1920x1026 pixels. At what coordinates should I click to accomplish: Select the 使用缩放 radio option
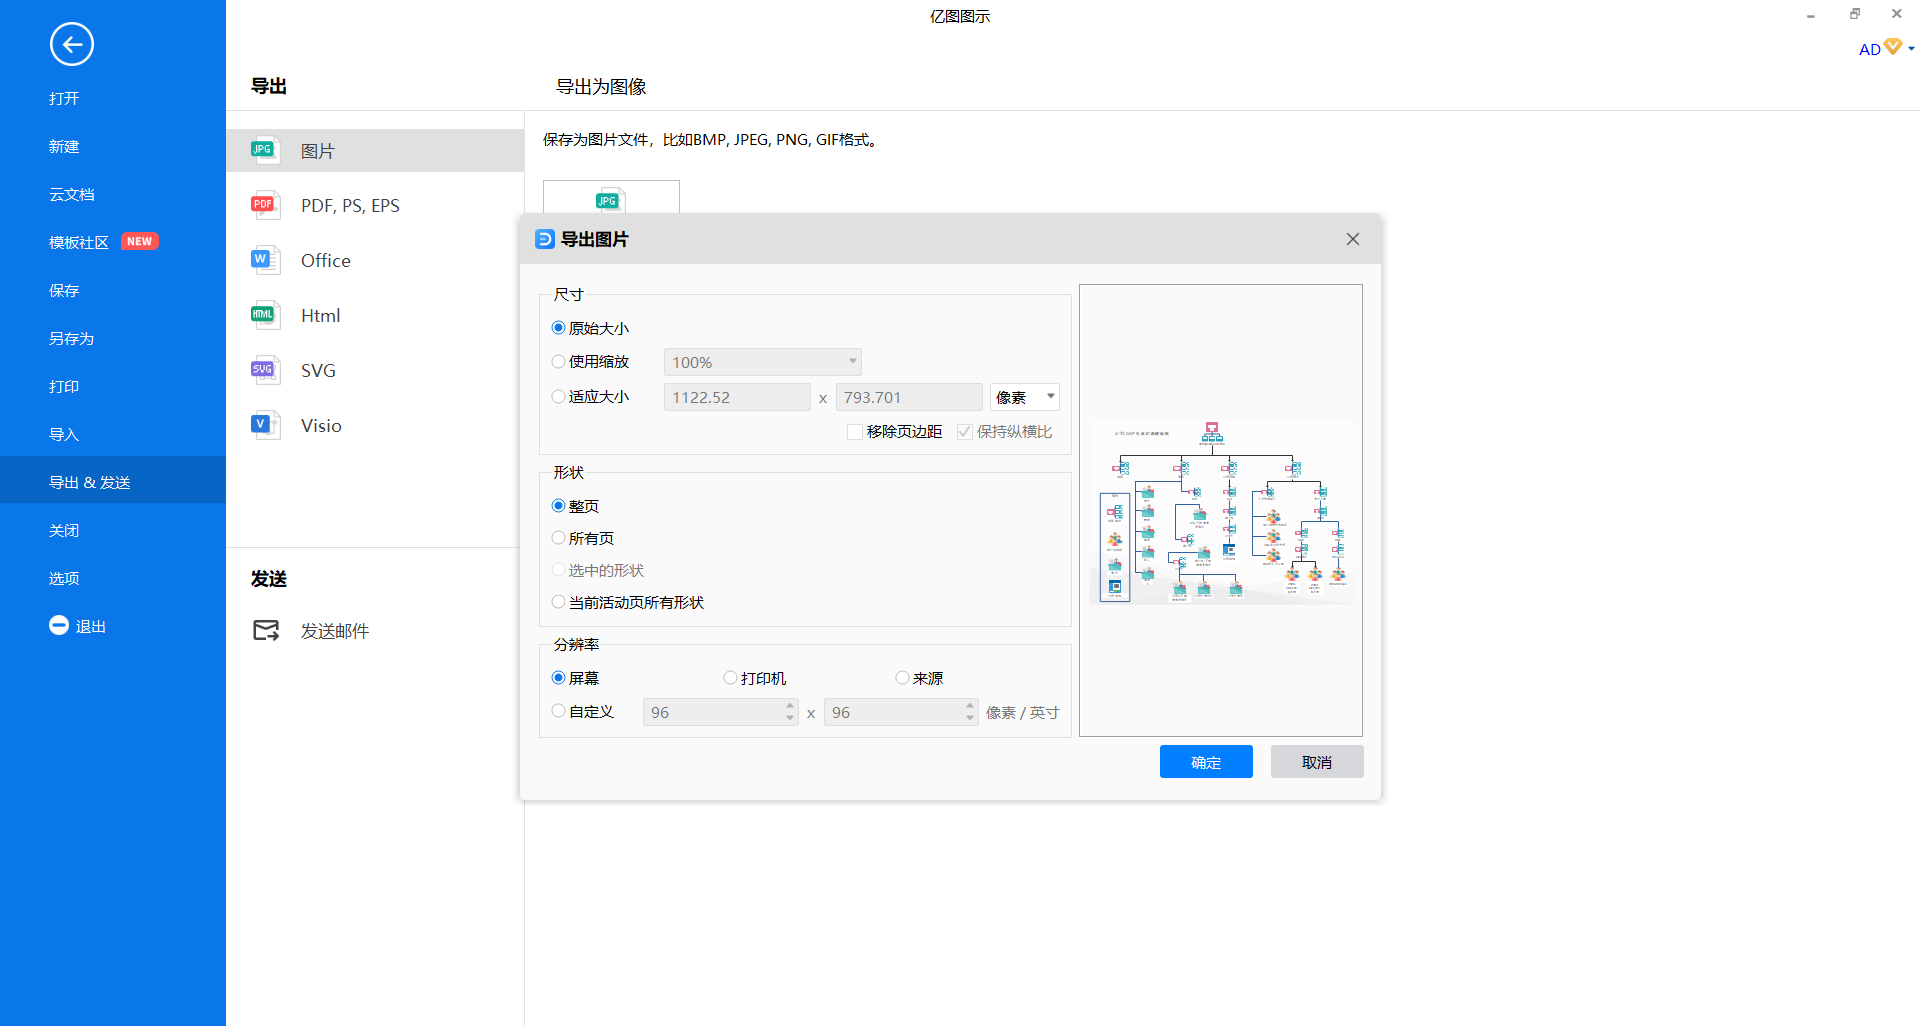558,361
